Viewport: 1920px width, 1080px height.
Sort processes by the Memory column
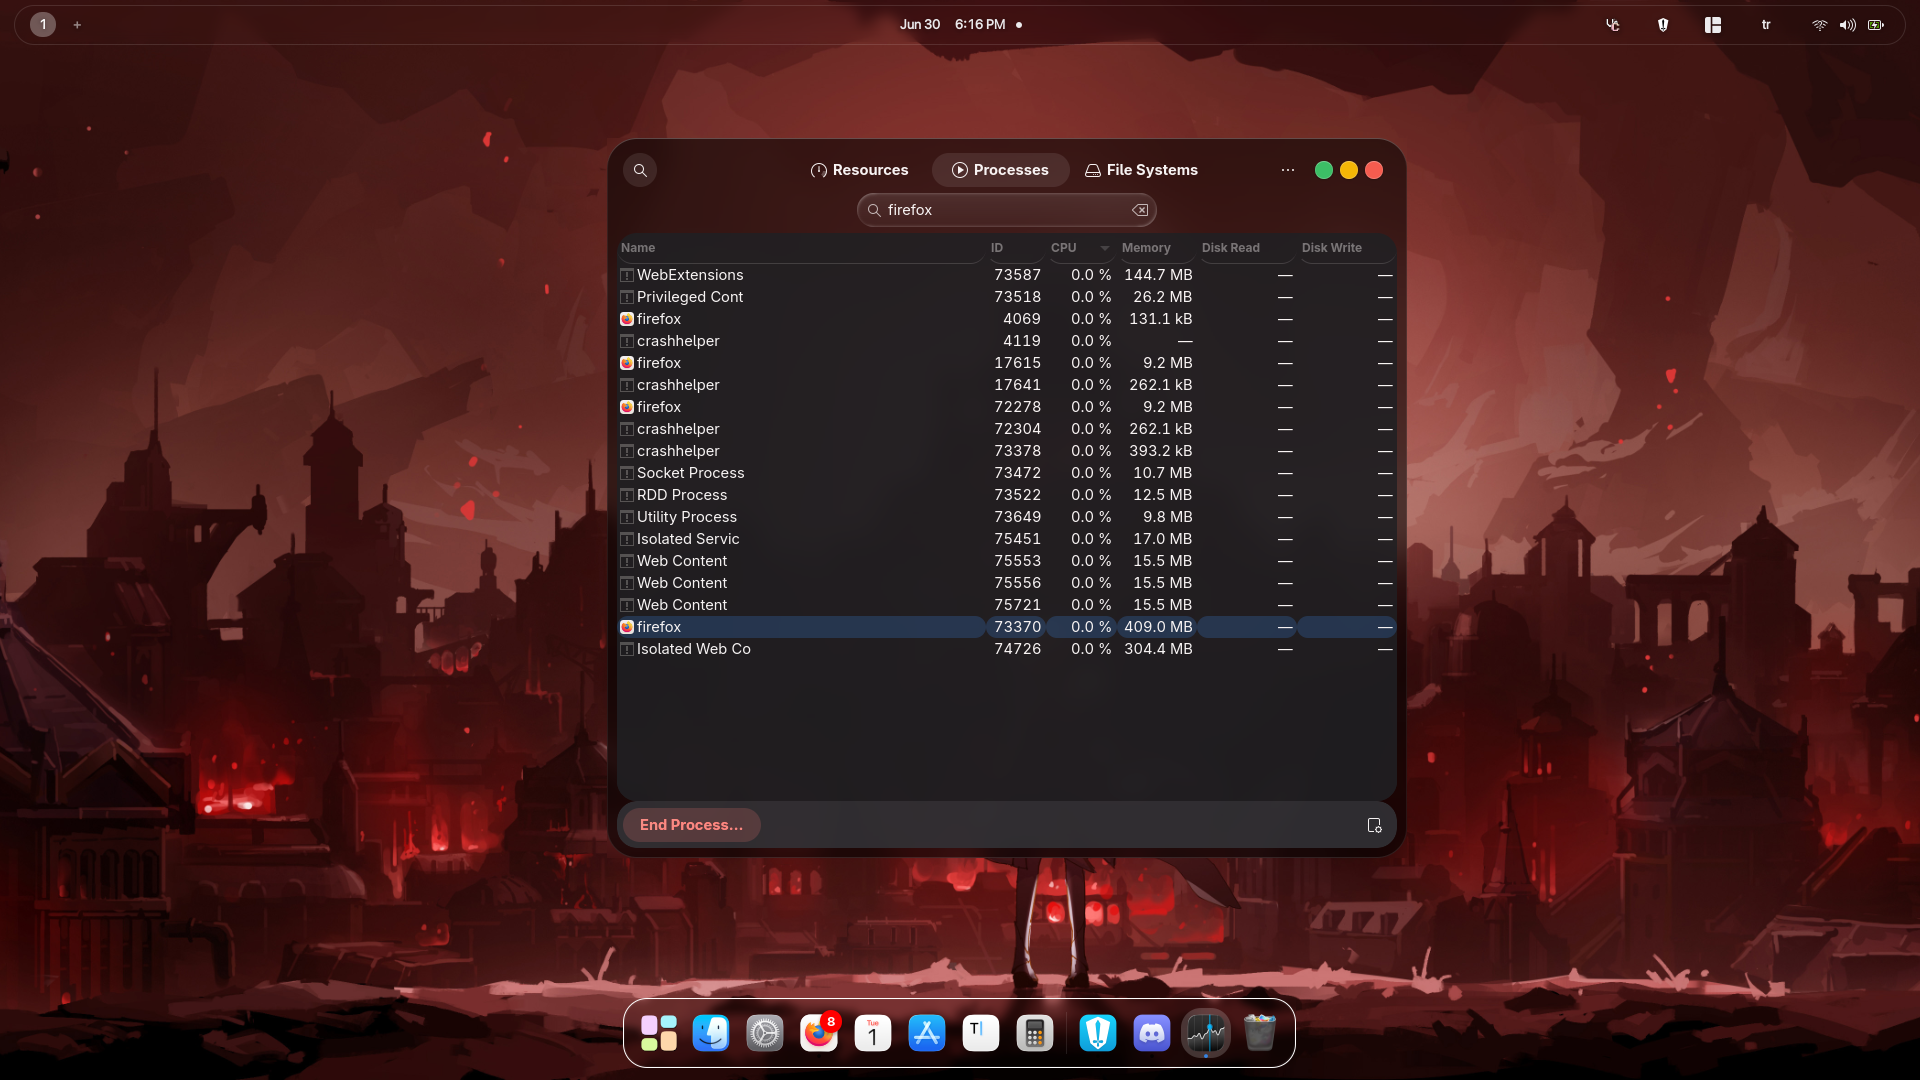1145,248
